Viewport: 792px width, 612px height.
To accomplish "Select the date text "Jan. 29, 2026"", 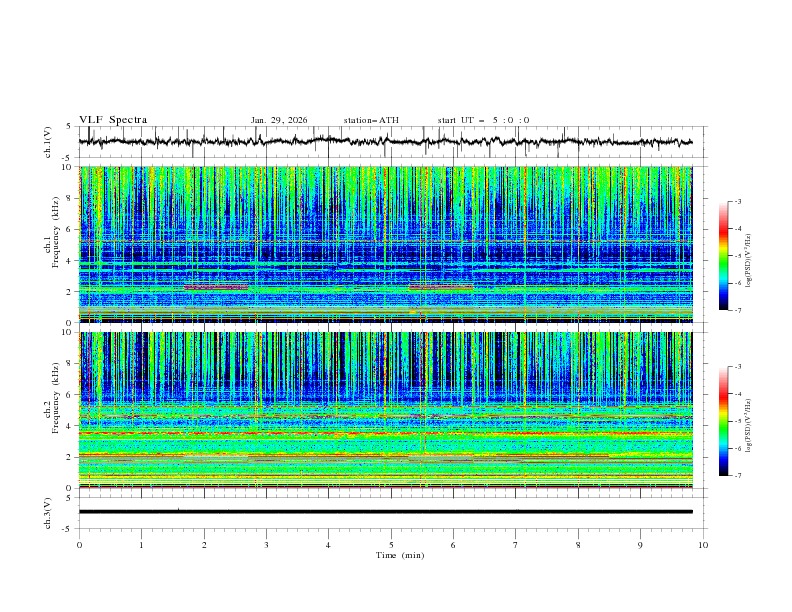I will 279,120.
